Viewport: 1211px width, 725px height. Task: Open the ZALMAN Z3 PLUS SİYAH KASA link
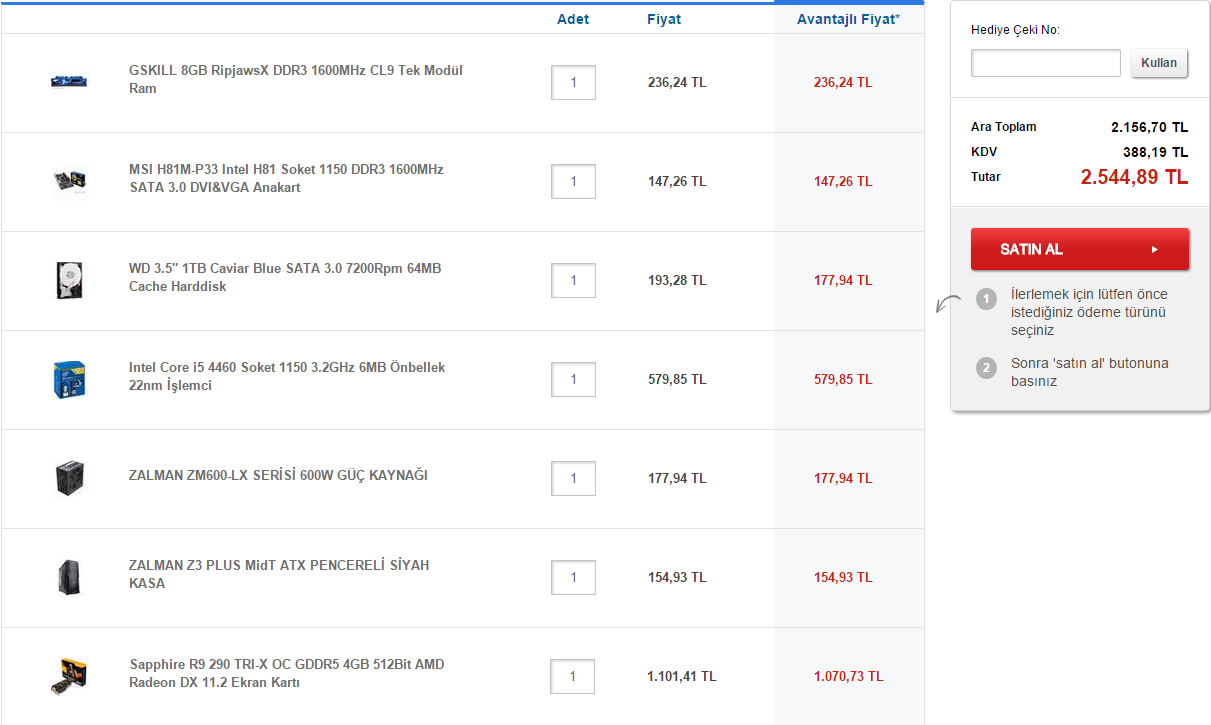tap(279, 574)
